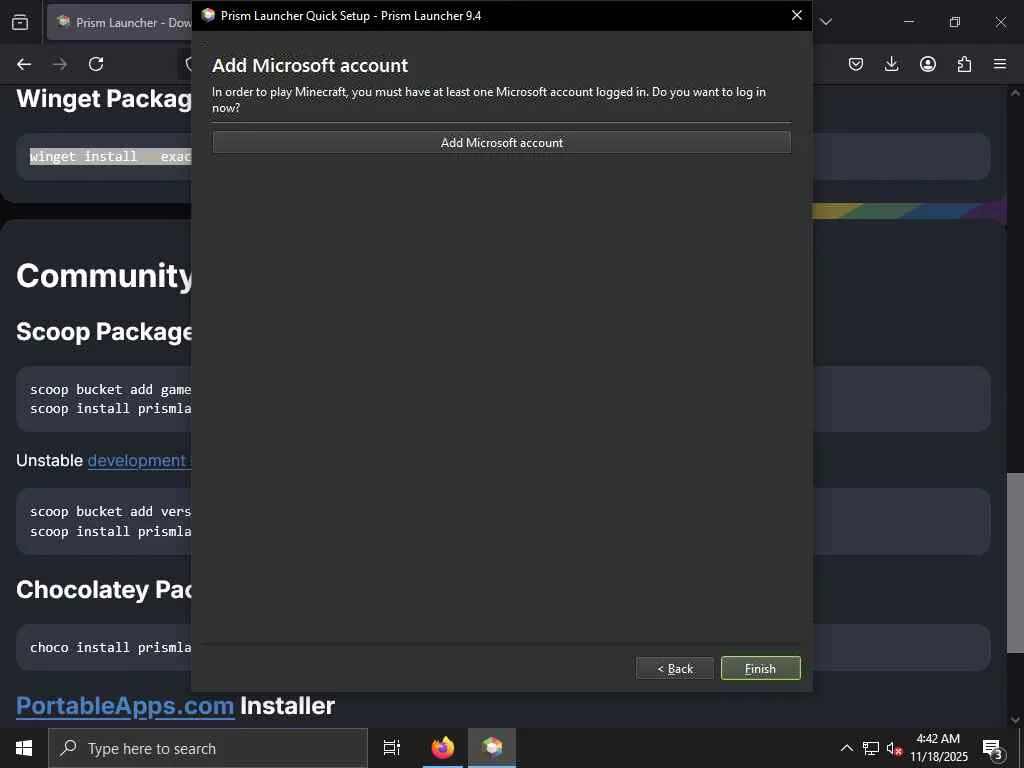Open the clock and date flyout

click(938, 748)
